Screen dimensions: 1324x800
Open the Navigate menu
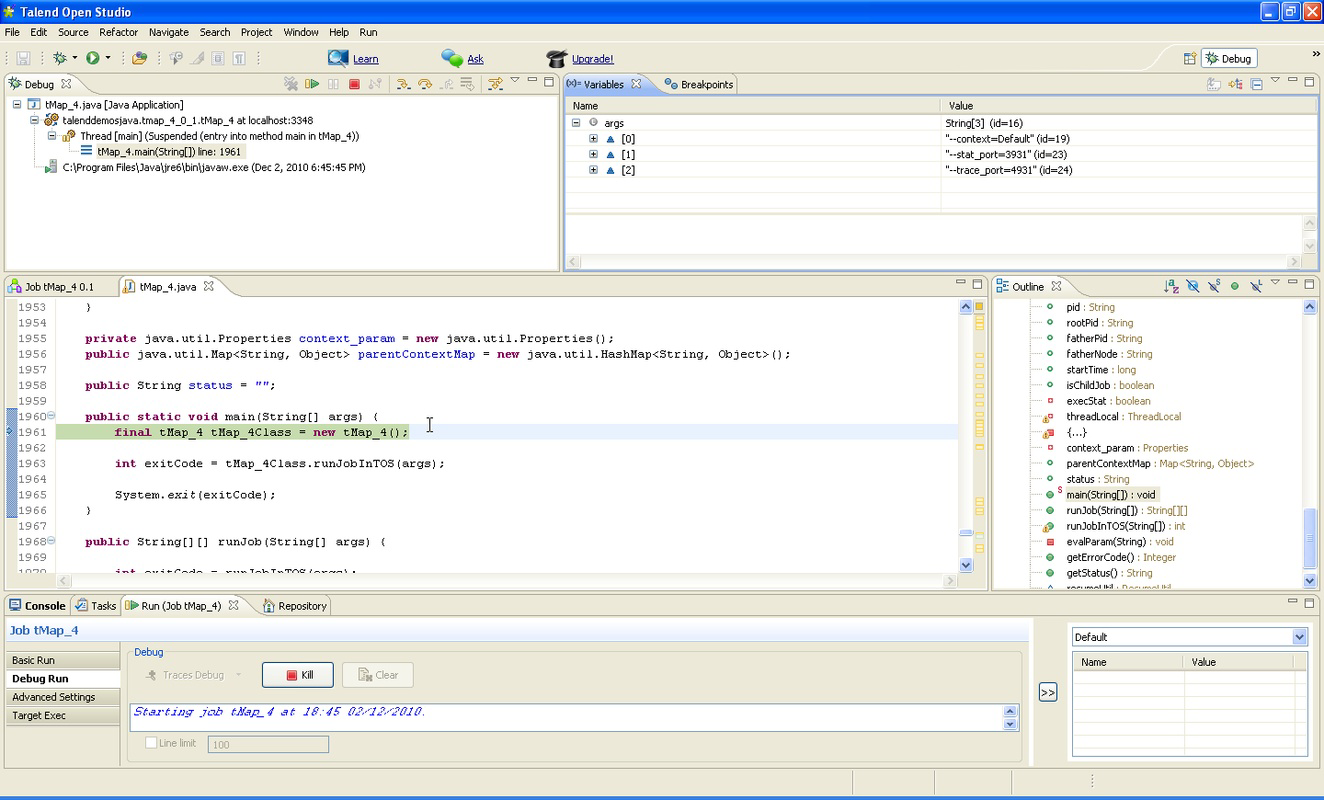168,32
